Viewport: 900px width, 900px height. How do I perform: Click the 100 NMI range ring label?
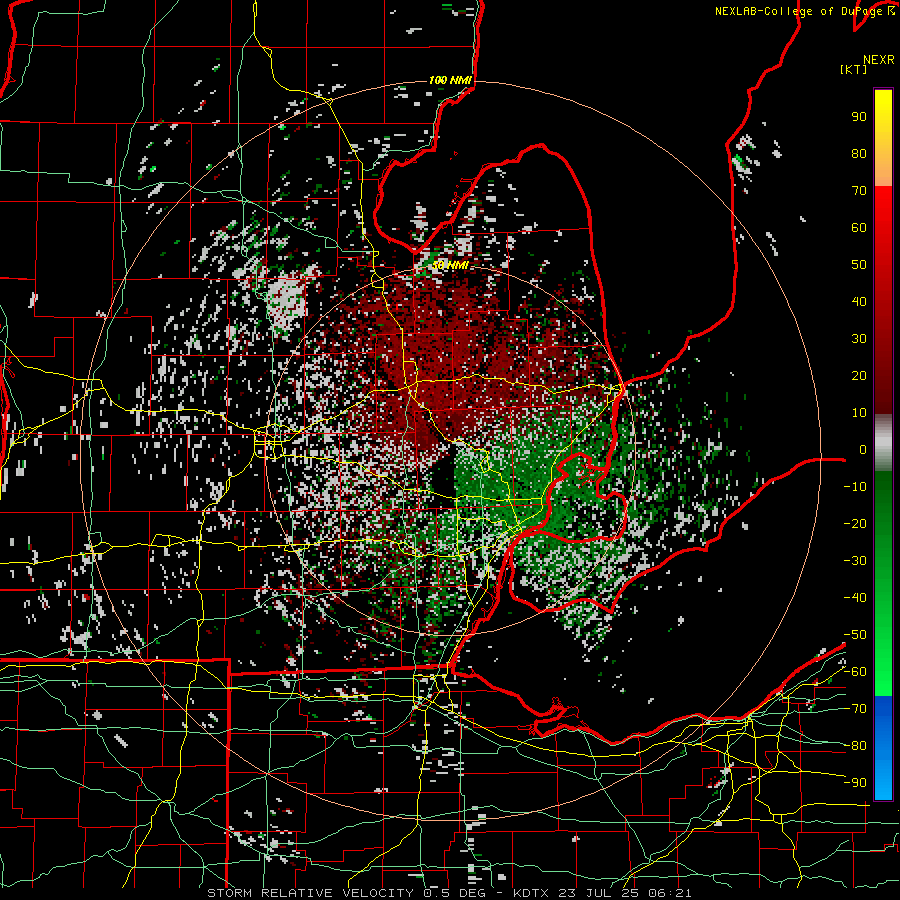450,80
